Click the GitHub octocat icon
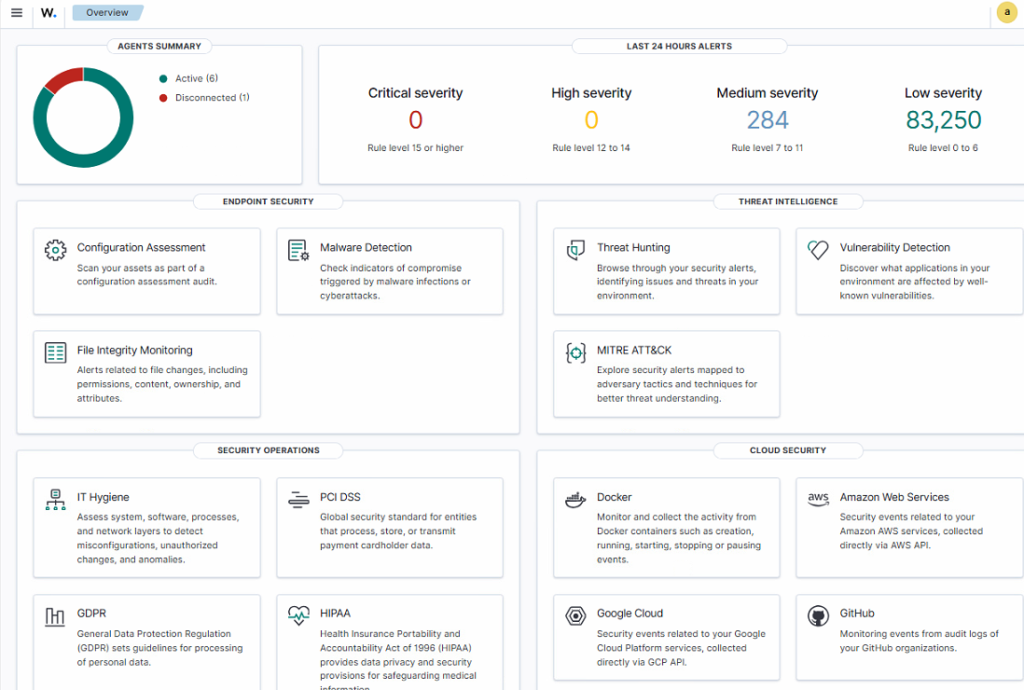 818,616
